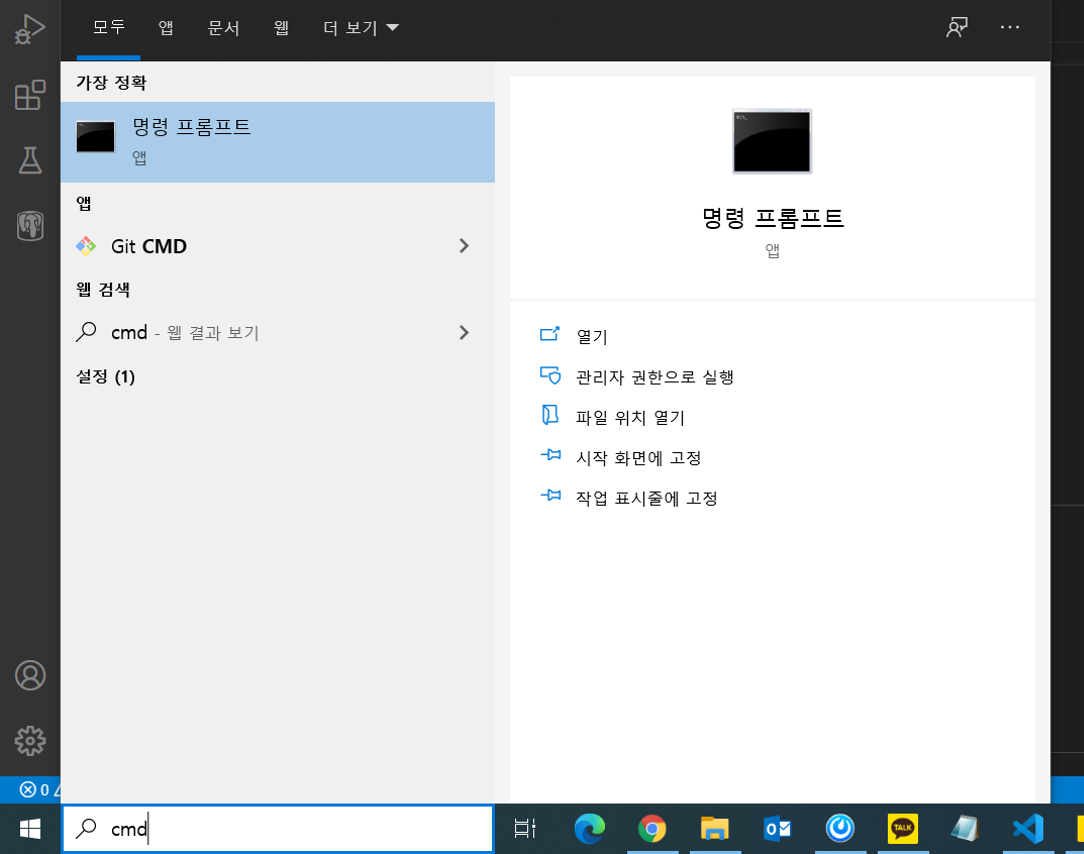Open VS Code Manage gear icon

30,741
